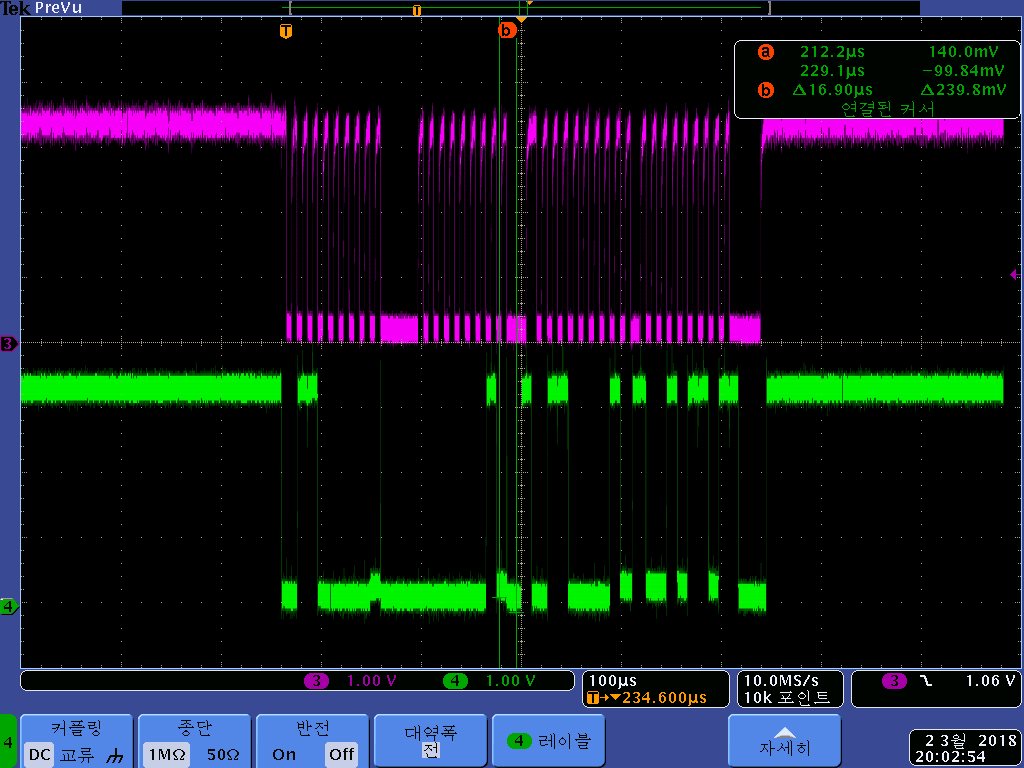Click channel 3 badge in scale readout
Screen dimensions: 1024x768
pos(317,681)
